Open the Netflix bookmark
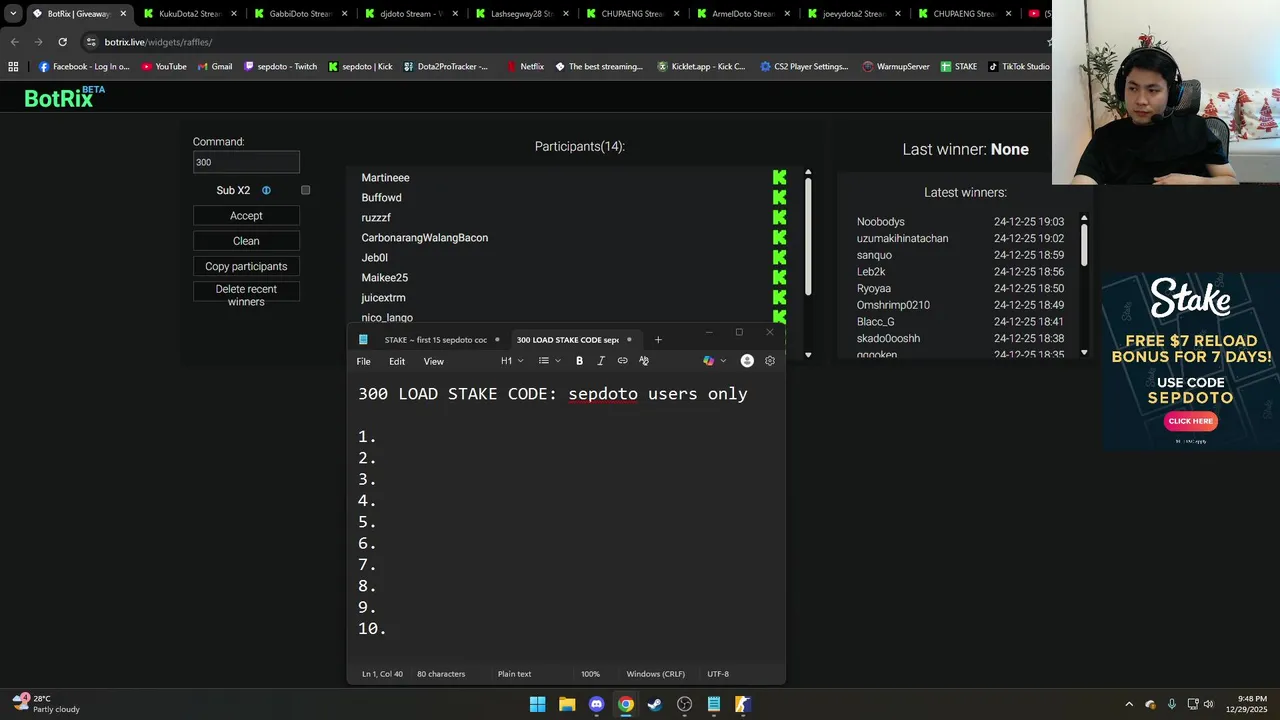This screenshot has width=1280, height=720. pos(525,67)
